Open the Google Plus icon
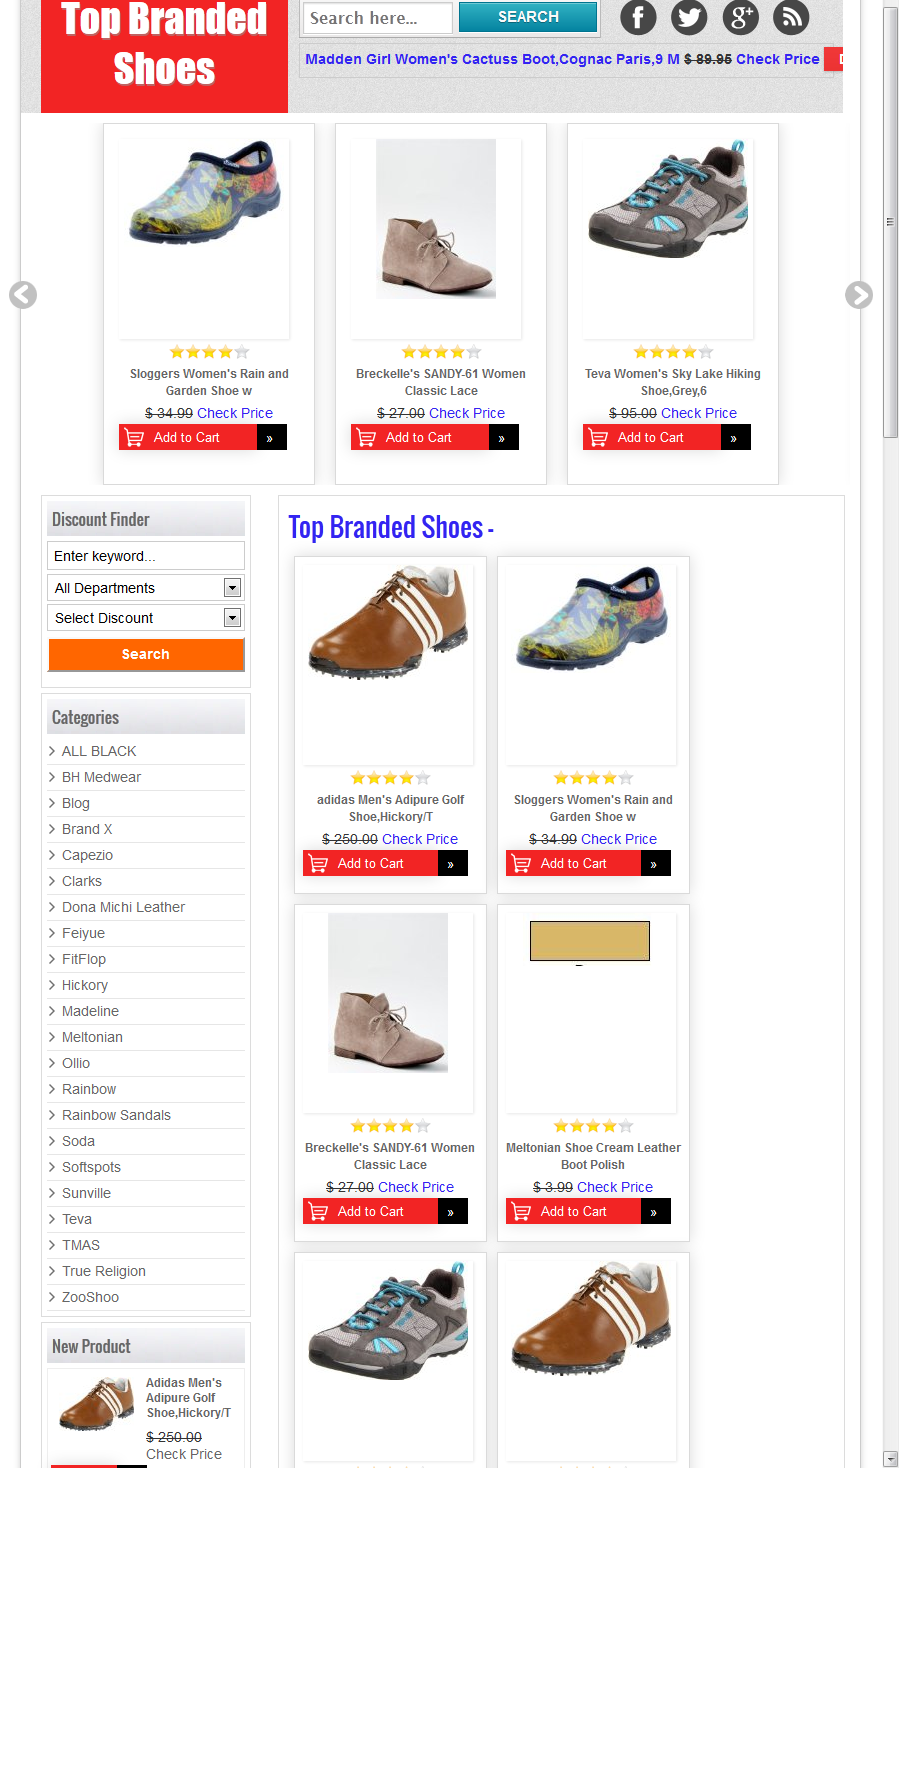901x1791 pixels. point(741,17)
